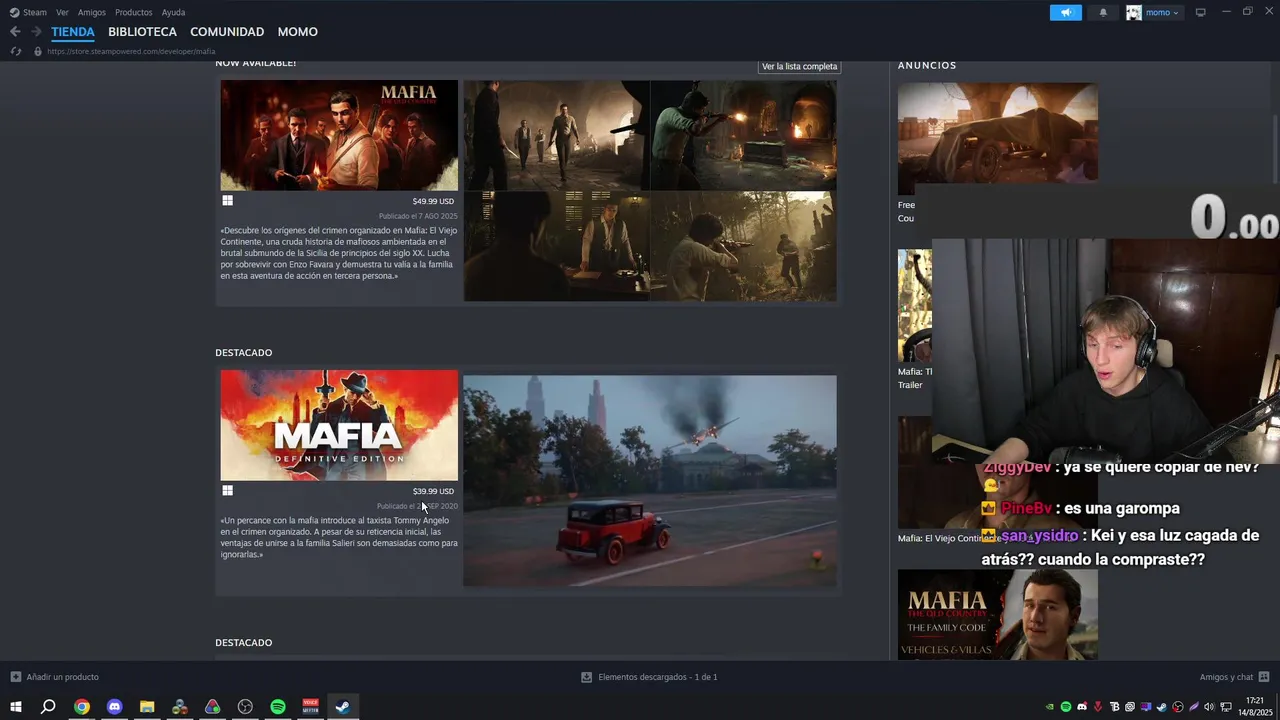Open Spotify from the taskbar
Image resolution: width=1280 pixels, height=720 pixels.
point(278,707)
